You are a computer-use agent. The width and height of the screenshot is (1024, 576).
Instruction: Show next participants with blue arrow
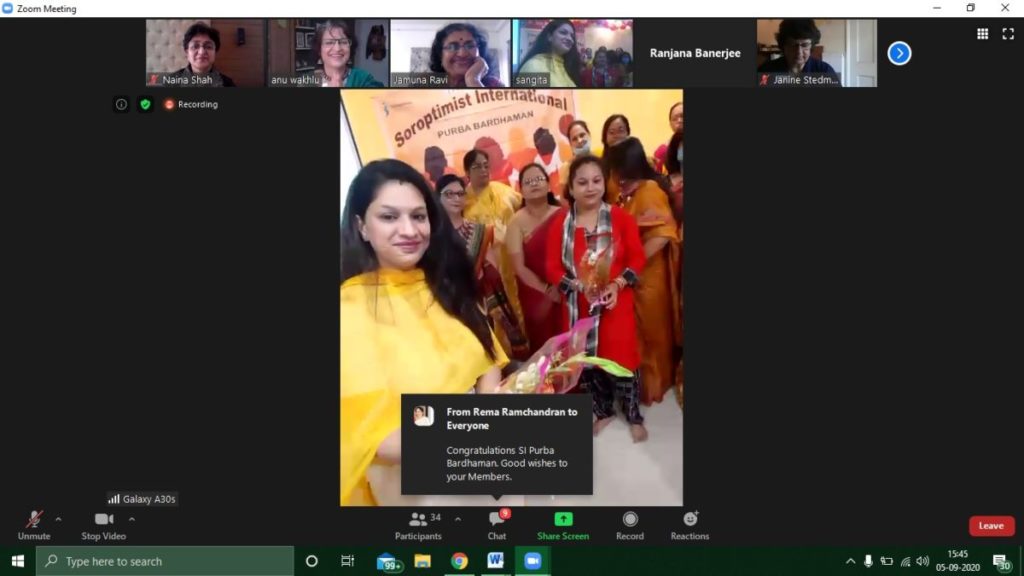(899, 53)
